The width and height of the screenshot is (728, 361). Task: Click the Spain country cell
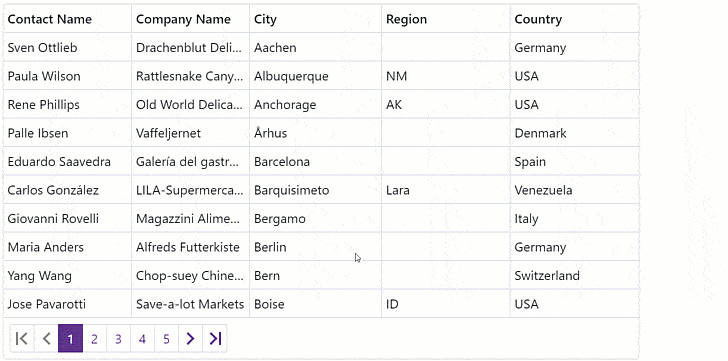point(574,161)
